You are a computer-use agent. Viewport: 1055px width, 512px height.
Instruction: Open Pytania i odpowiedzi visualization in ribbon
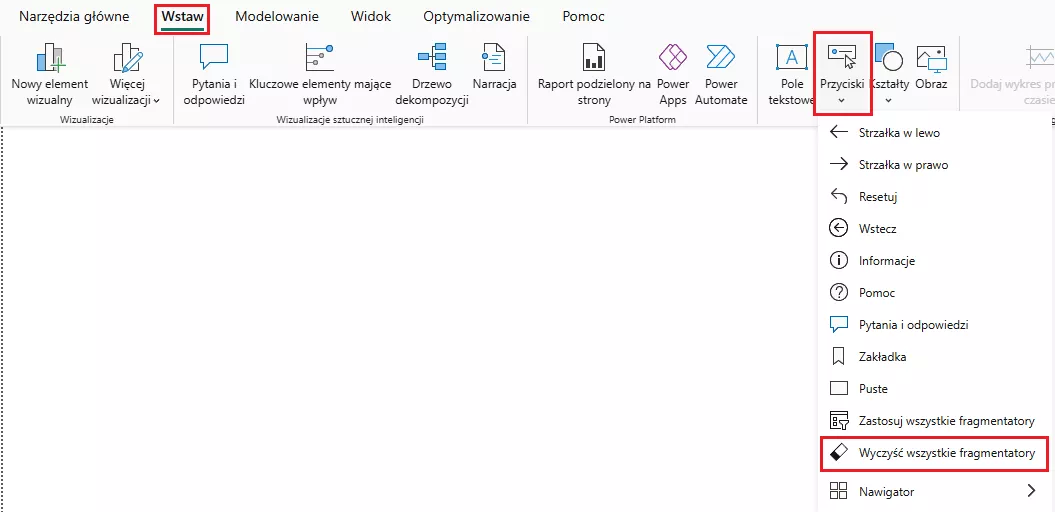tap(214, 60)
